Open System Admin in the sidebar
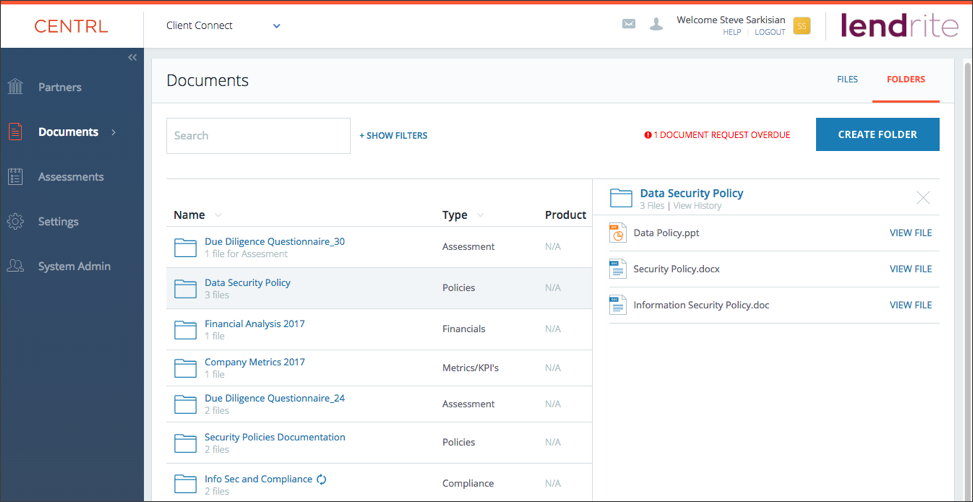The width and height of the screenshot is (973, 502). (74, 266)
